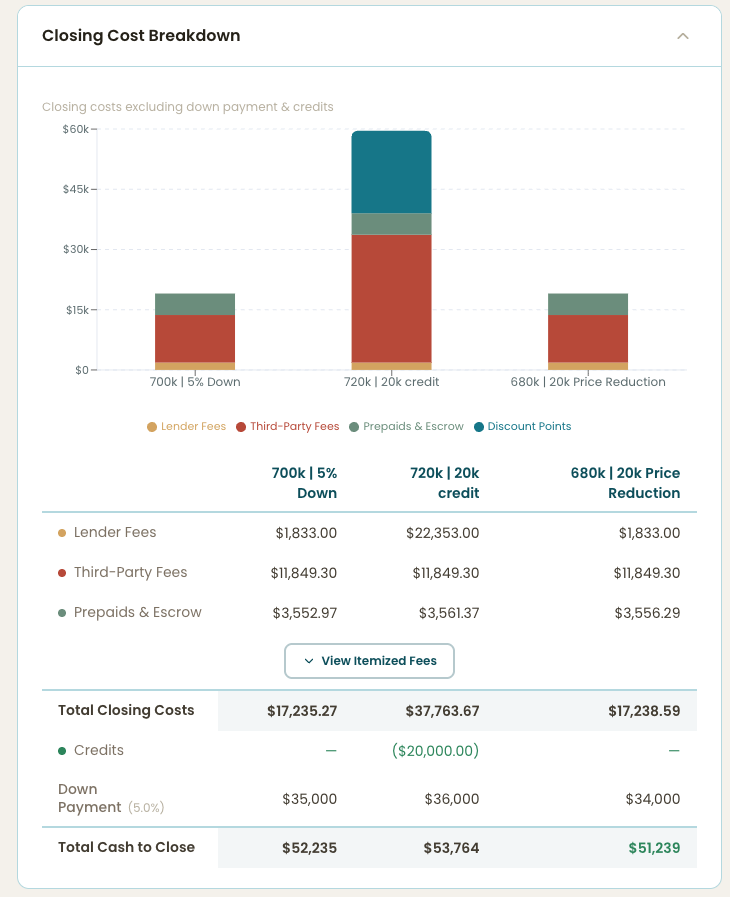Click the $3,561.37 prepaids value

pos(449,613)
